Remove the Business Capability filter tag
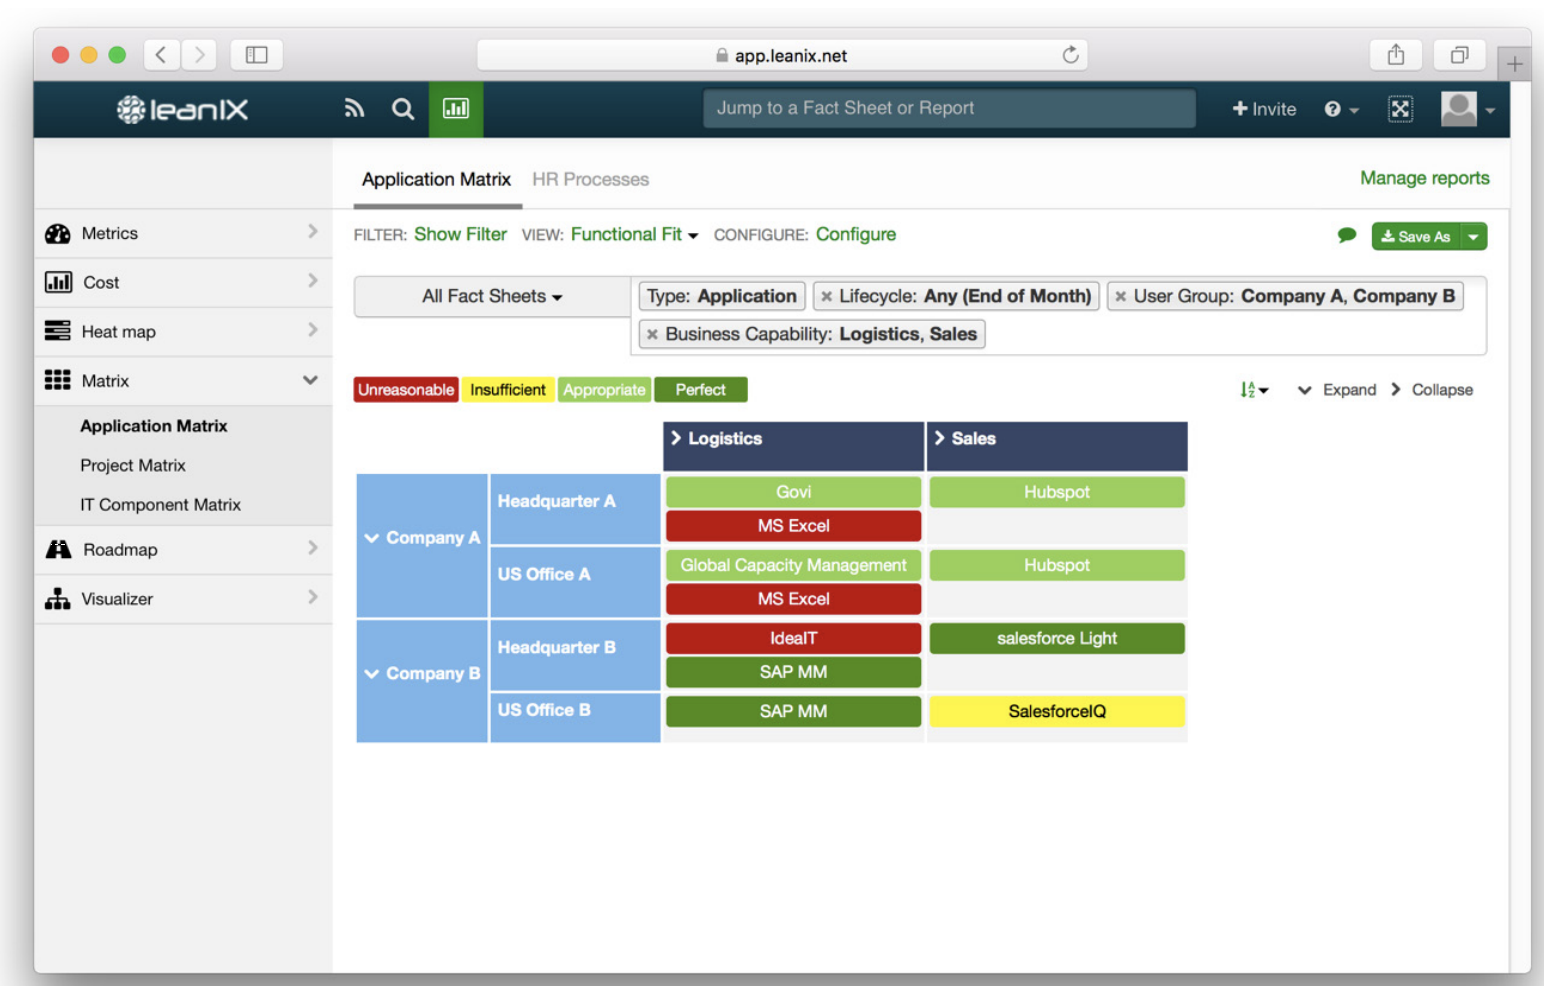The width and height of the screenshot is (1544, 986). click(652, 334)
